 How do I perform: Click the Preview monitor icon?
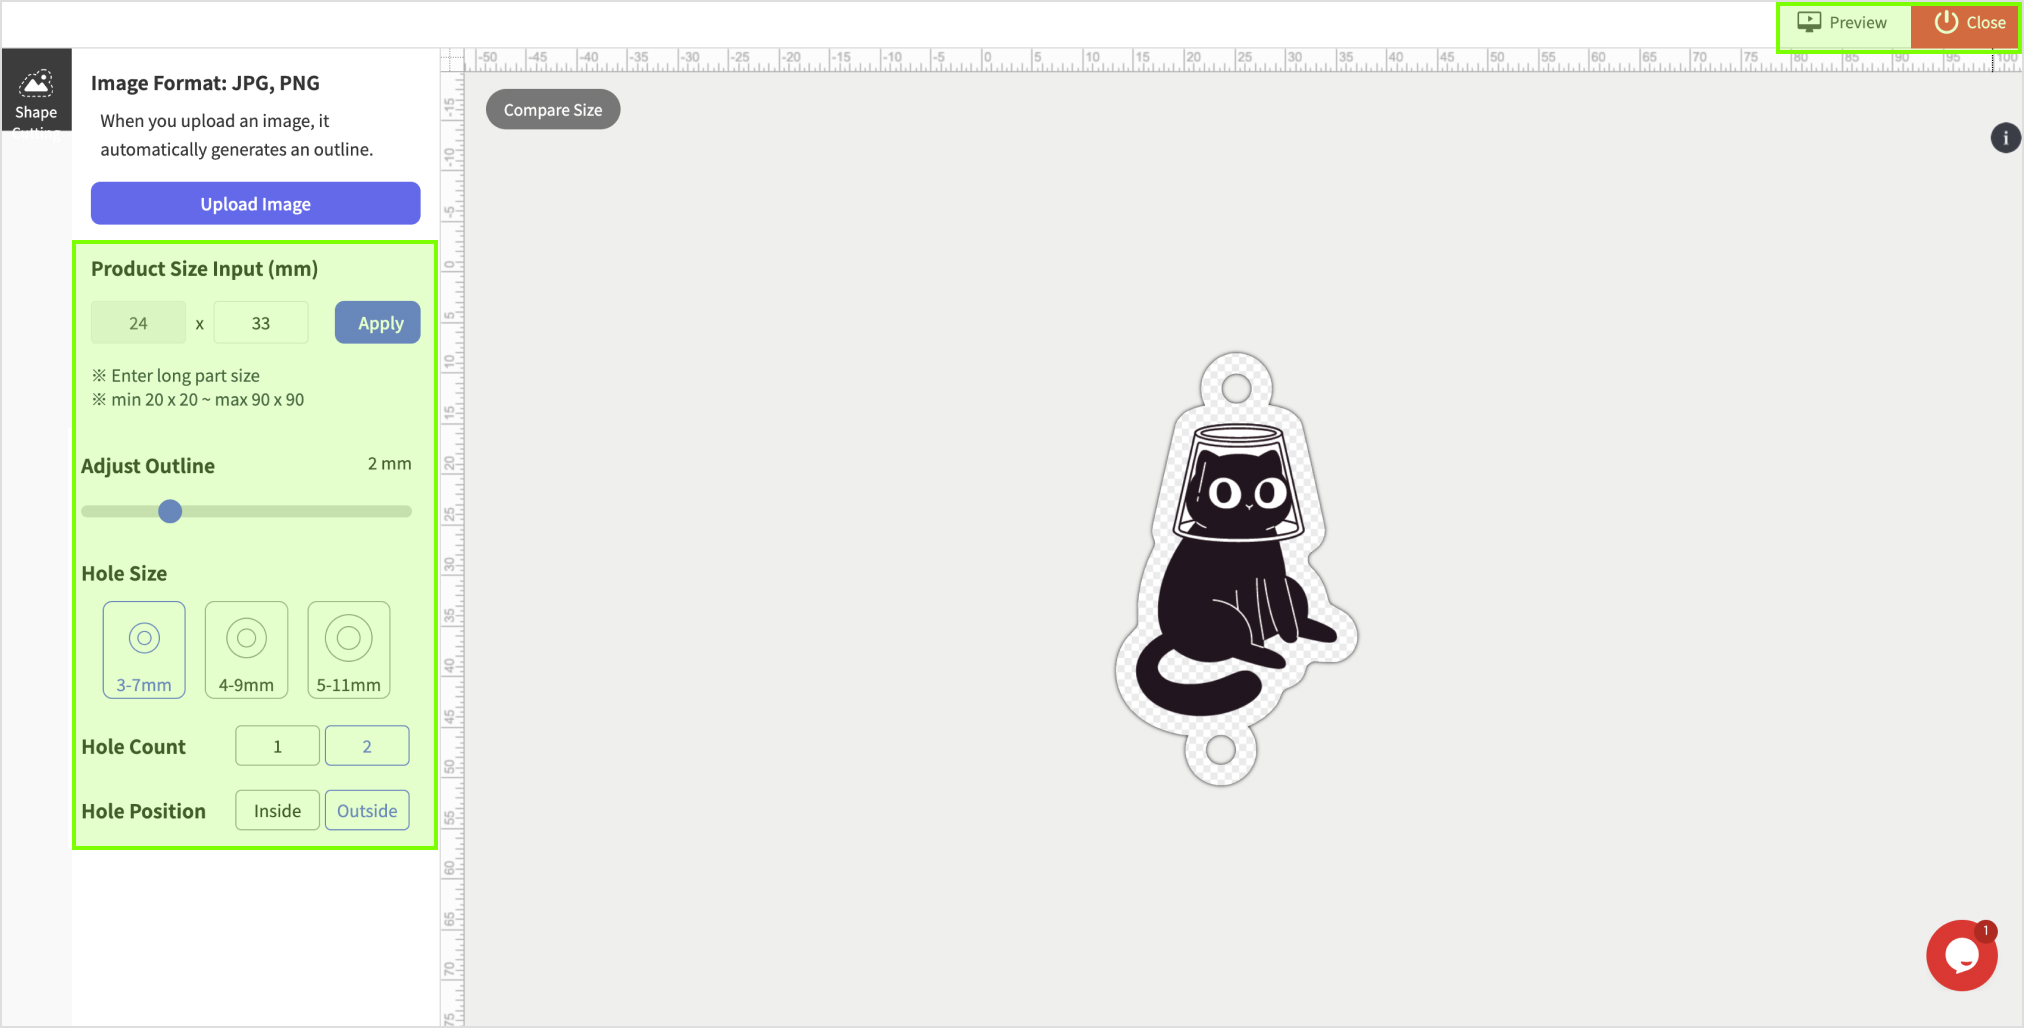tap(1809, 23)
